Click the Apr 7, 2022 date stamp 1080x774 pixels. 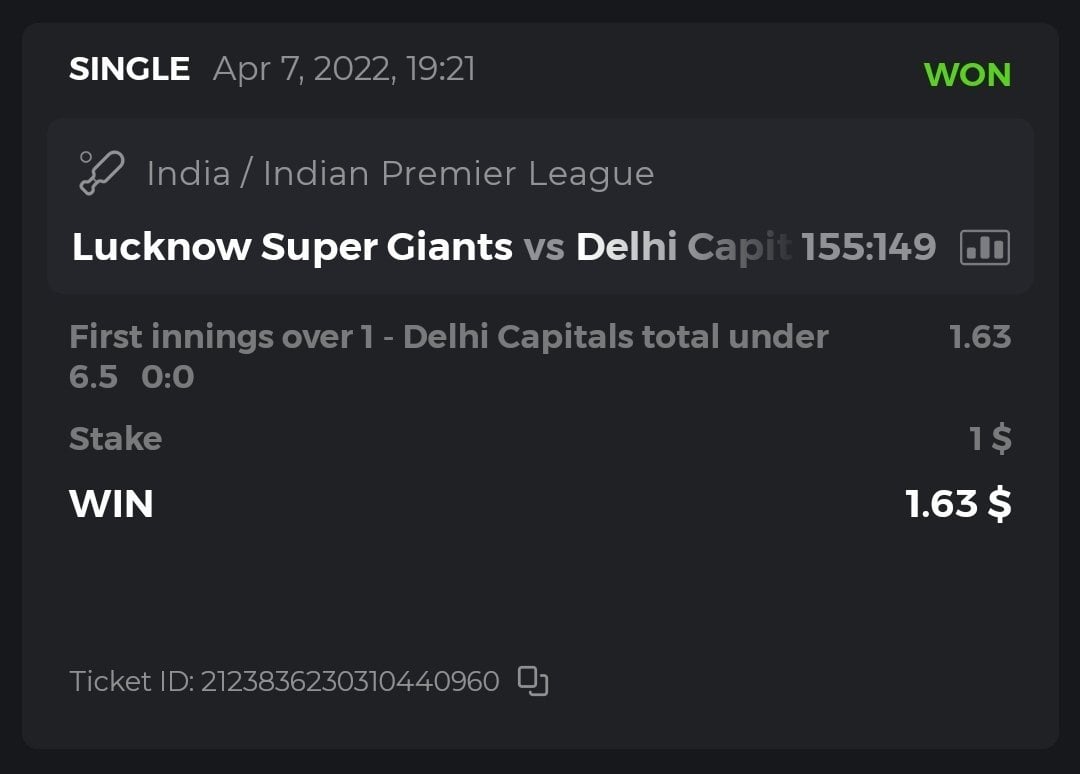[x=344, y=69]
